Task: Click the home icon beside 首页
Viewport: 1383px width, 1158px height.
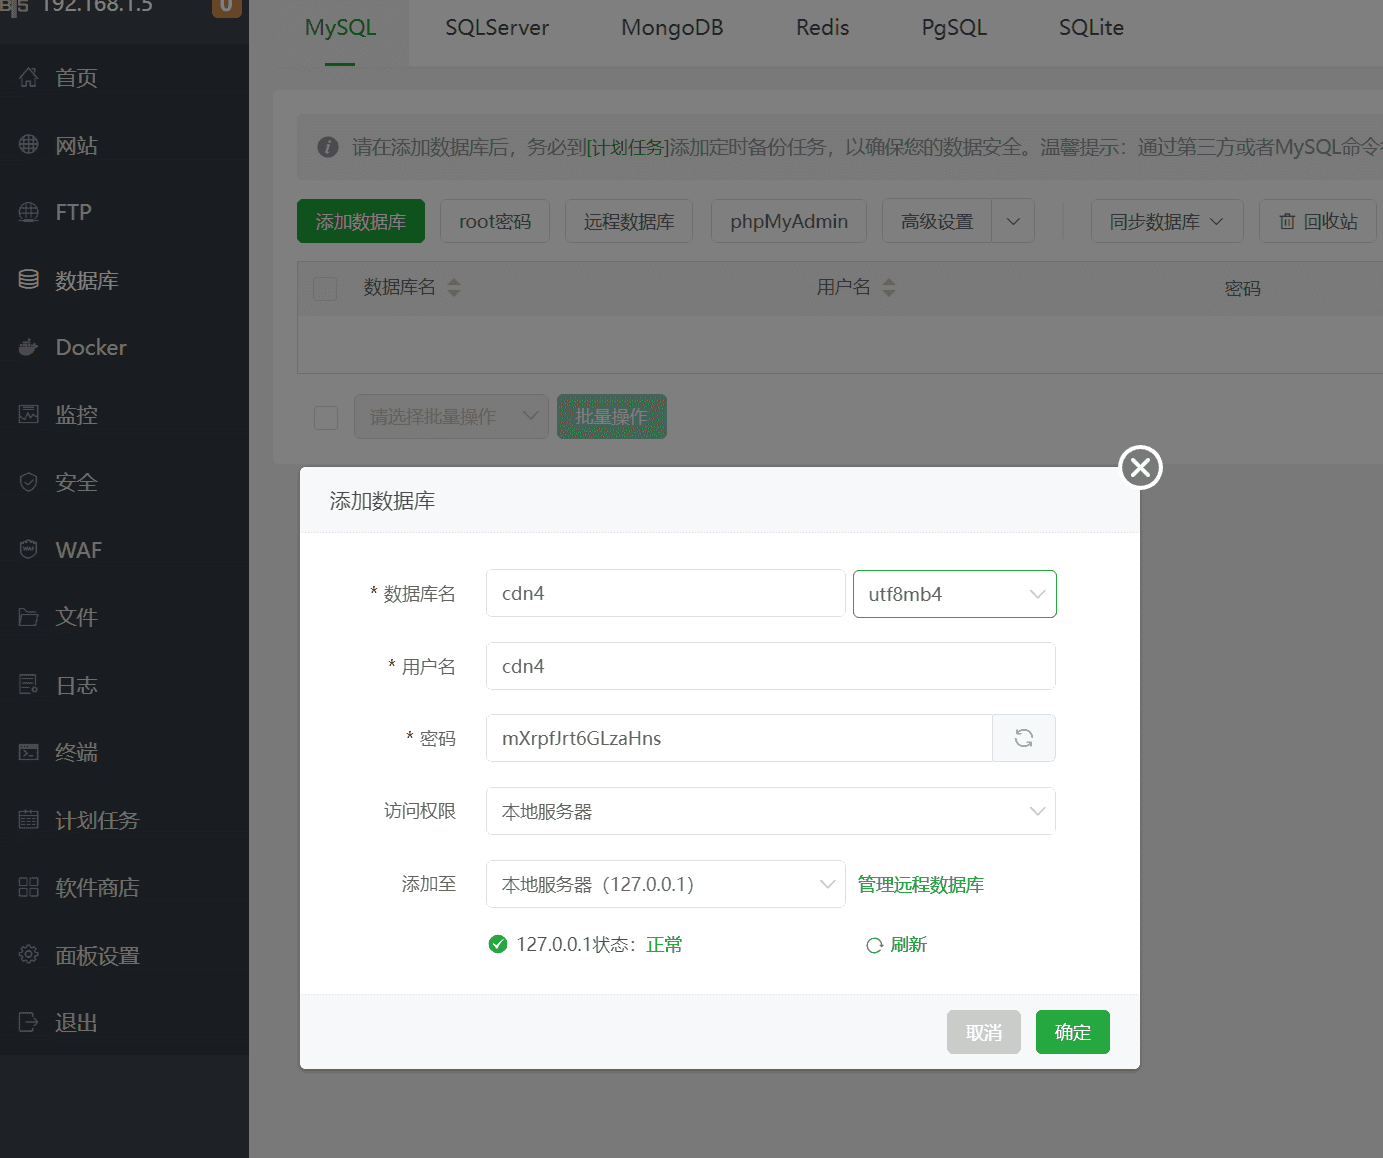Action: click(x=29, y=77)
